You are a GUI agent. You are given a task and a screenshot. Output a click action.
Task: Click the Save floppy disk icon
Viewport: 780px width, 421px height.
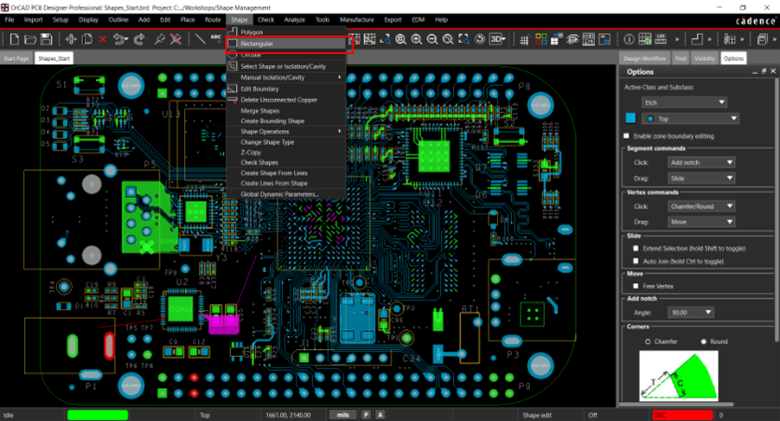coord(46,39)
